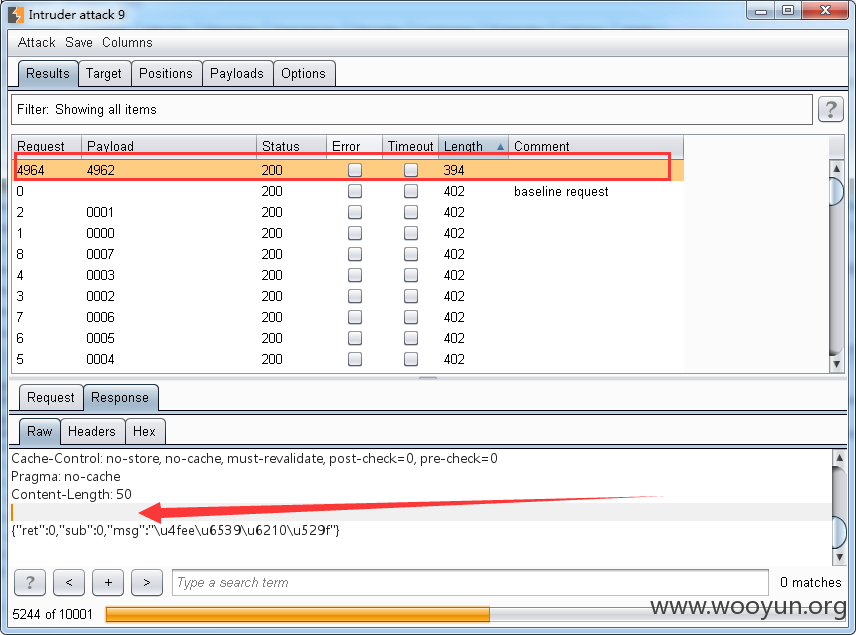Select the Raw response view tab
856x635 pixels.
click(x=39, y=431)
